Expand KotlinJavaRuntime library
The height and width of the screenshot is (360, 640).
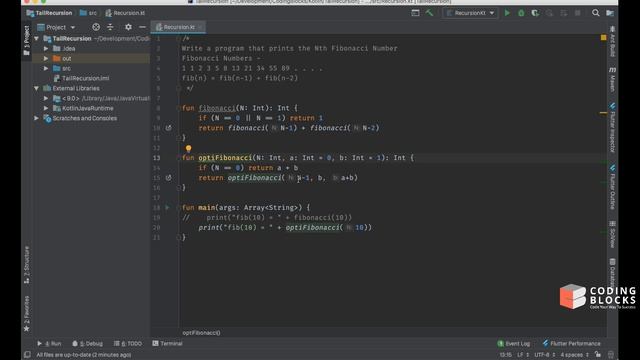(x=46, y=108)
